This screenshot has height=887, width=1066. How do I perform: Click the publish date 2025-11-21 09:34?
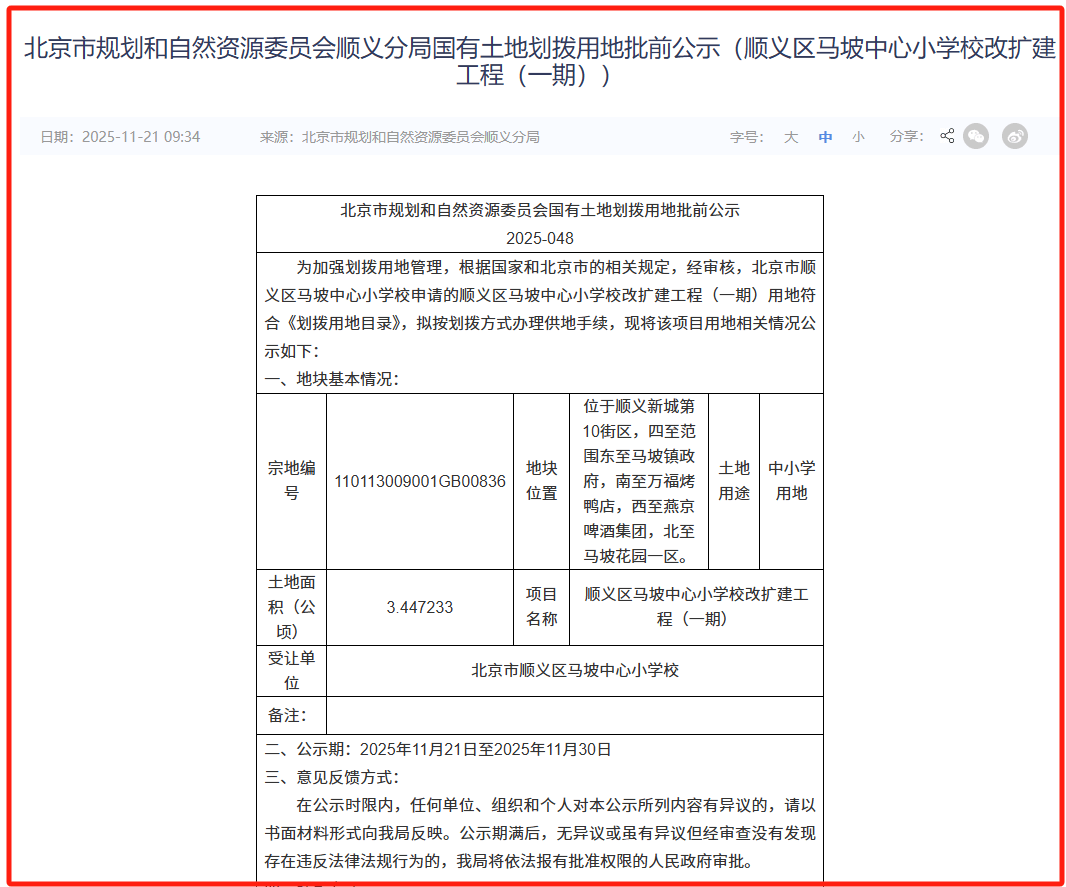[x=140, y=137]
